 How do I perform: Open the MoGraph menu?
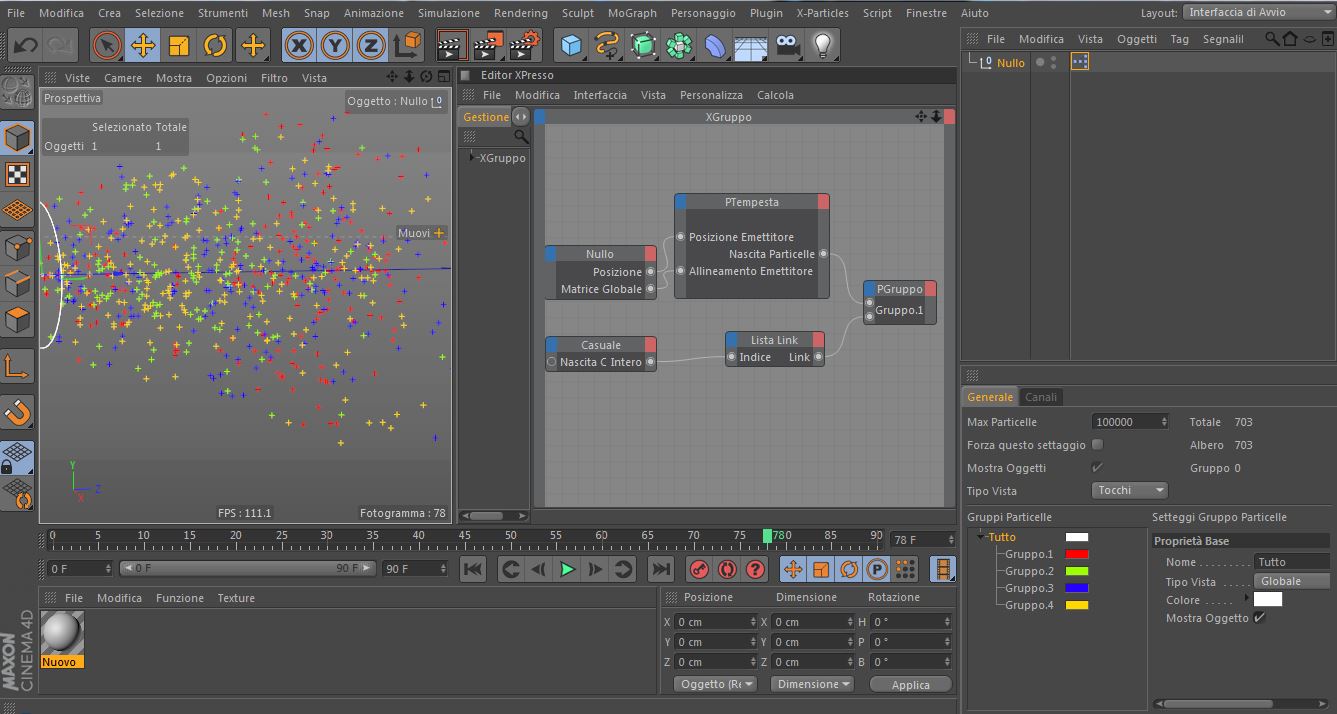point(632,13)
